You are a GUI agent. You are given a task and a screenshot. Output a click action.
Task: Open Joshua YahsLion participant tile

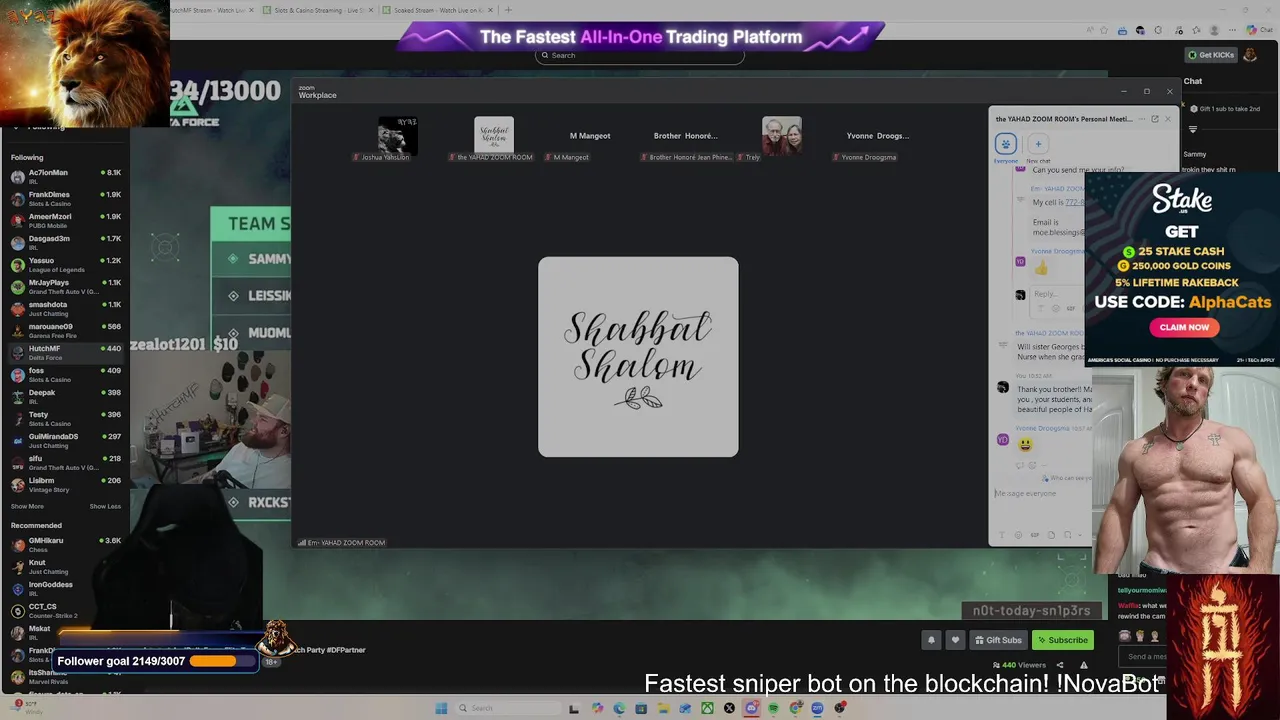[397, 139]
